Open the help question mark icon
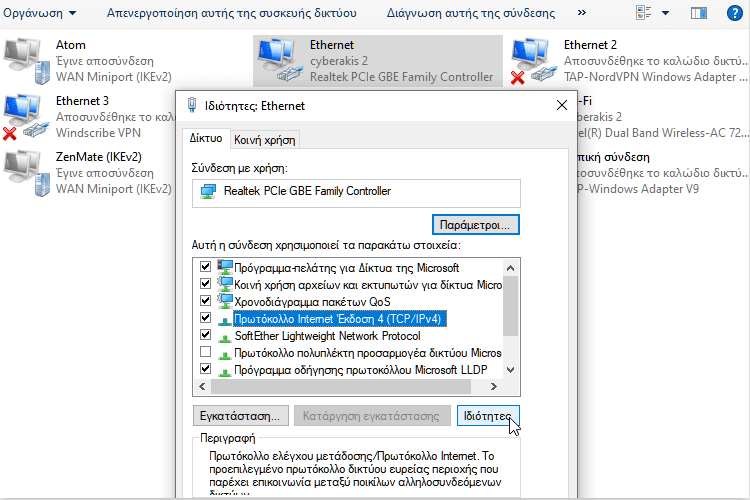The image size is (750, 500). coord(734,13)
